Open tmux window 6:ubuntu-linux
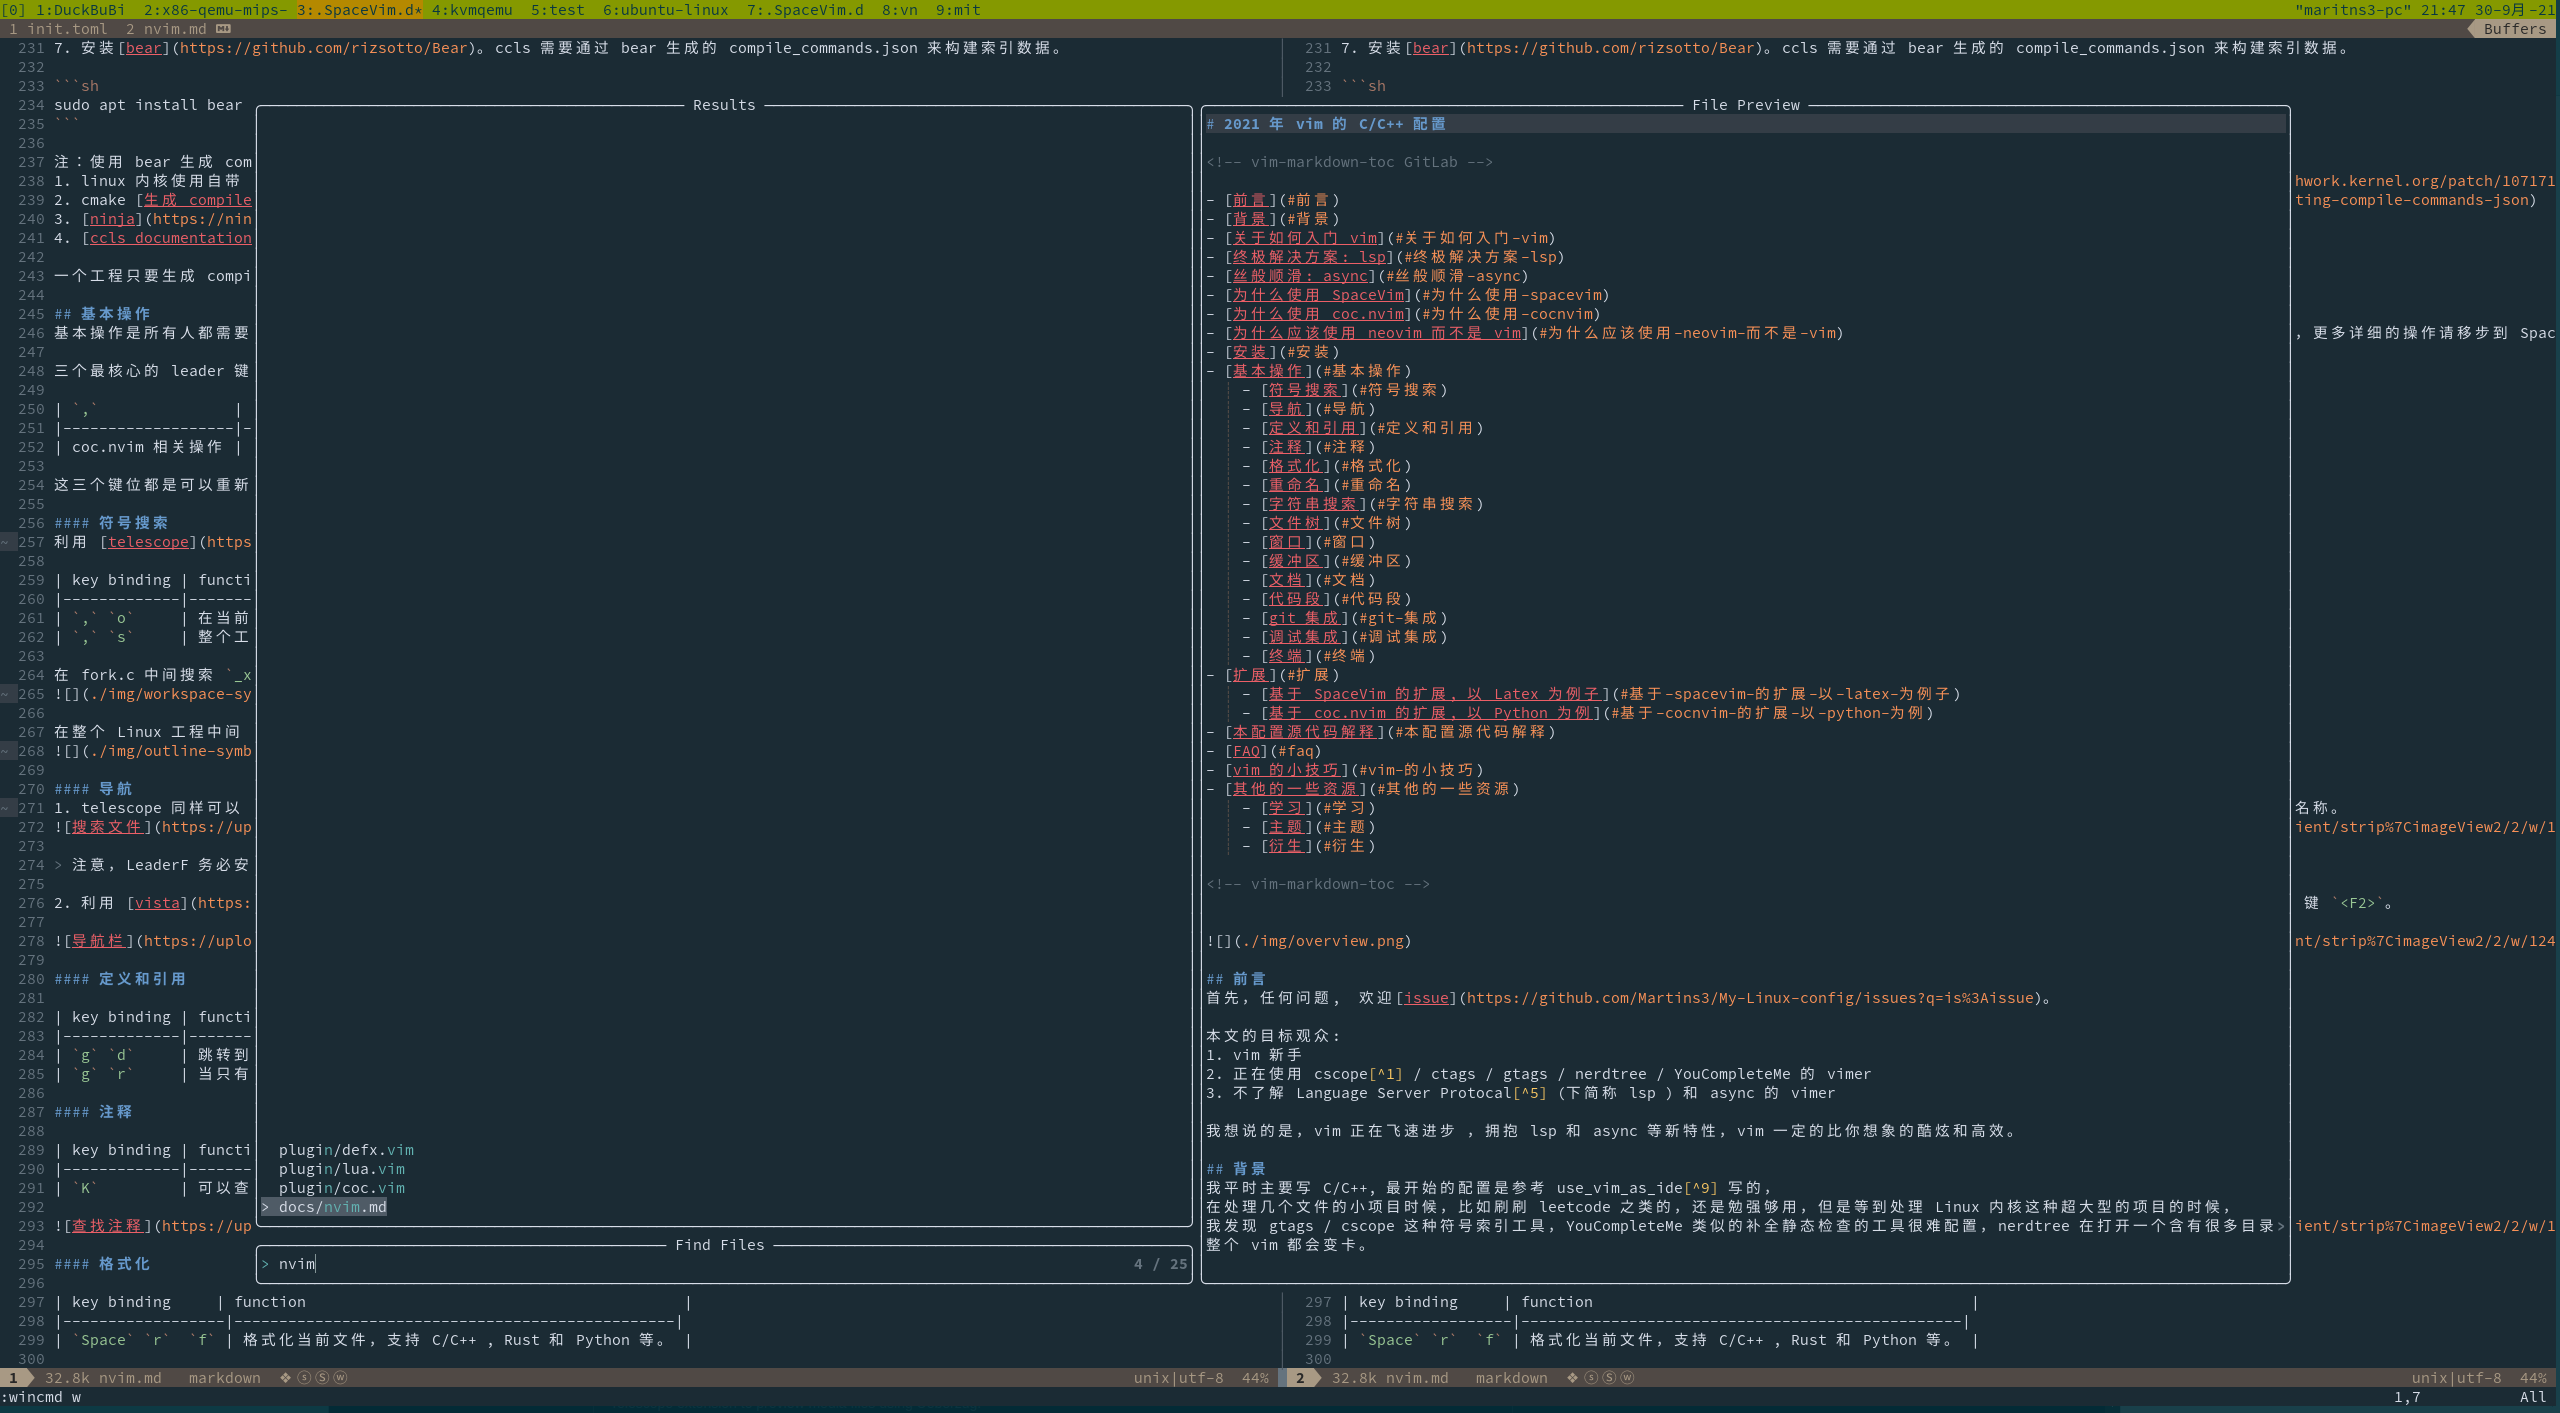The width and height of the screenshot is (2560, 1413). [666, 10]
